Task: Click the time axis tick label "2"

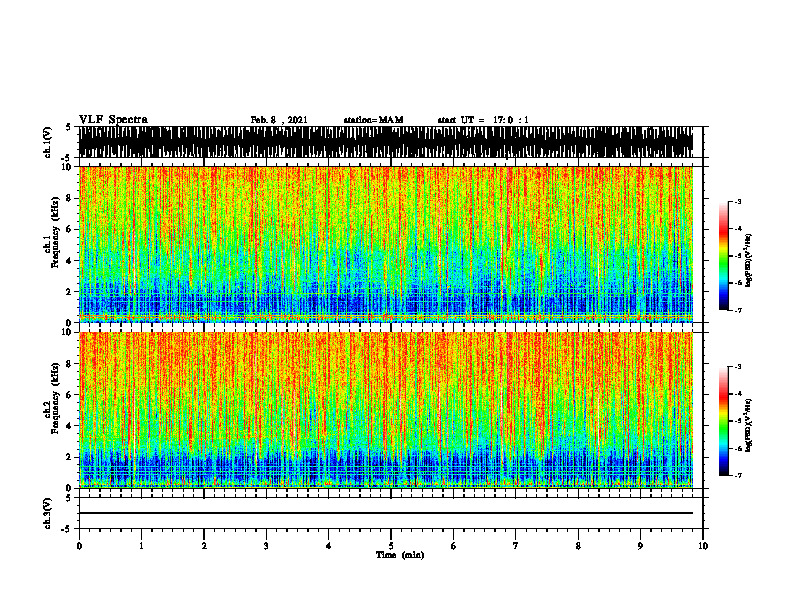Action: [x=204, y=546]
